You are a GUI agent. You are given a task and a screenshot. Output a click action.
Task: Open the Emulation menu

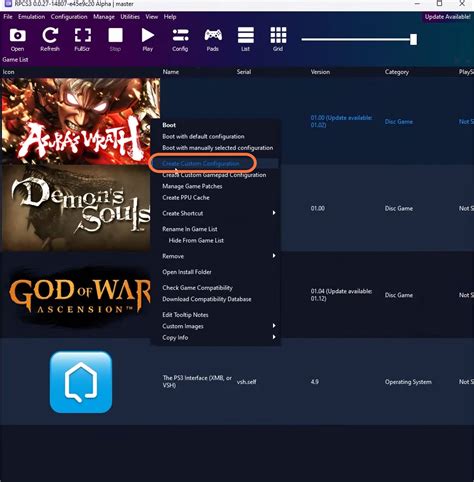[x=31, y=17]
